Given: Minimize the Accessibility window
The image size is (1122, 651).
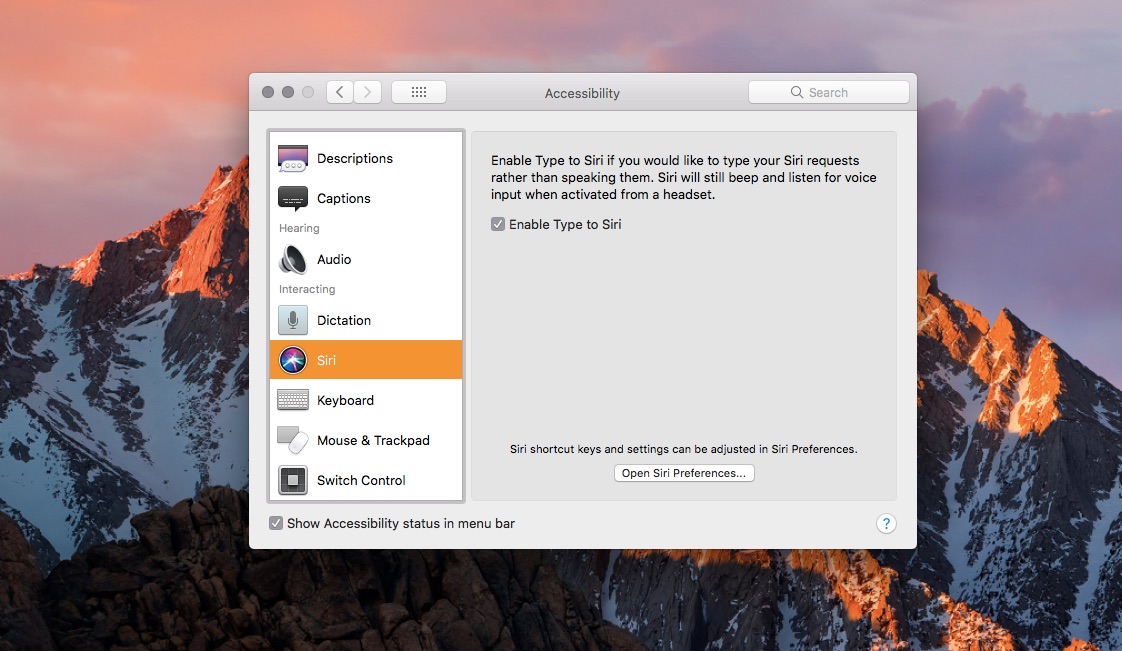Looking at the screenshot, I should (288, 92).
